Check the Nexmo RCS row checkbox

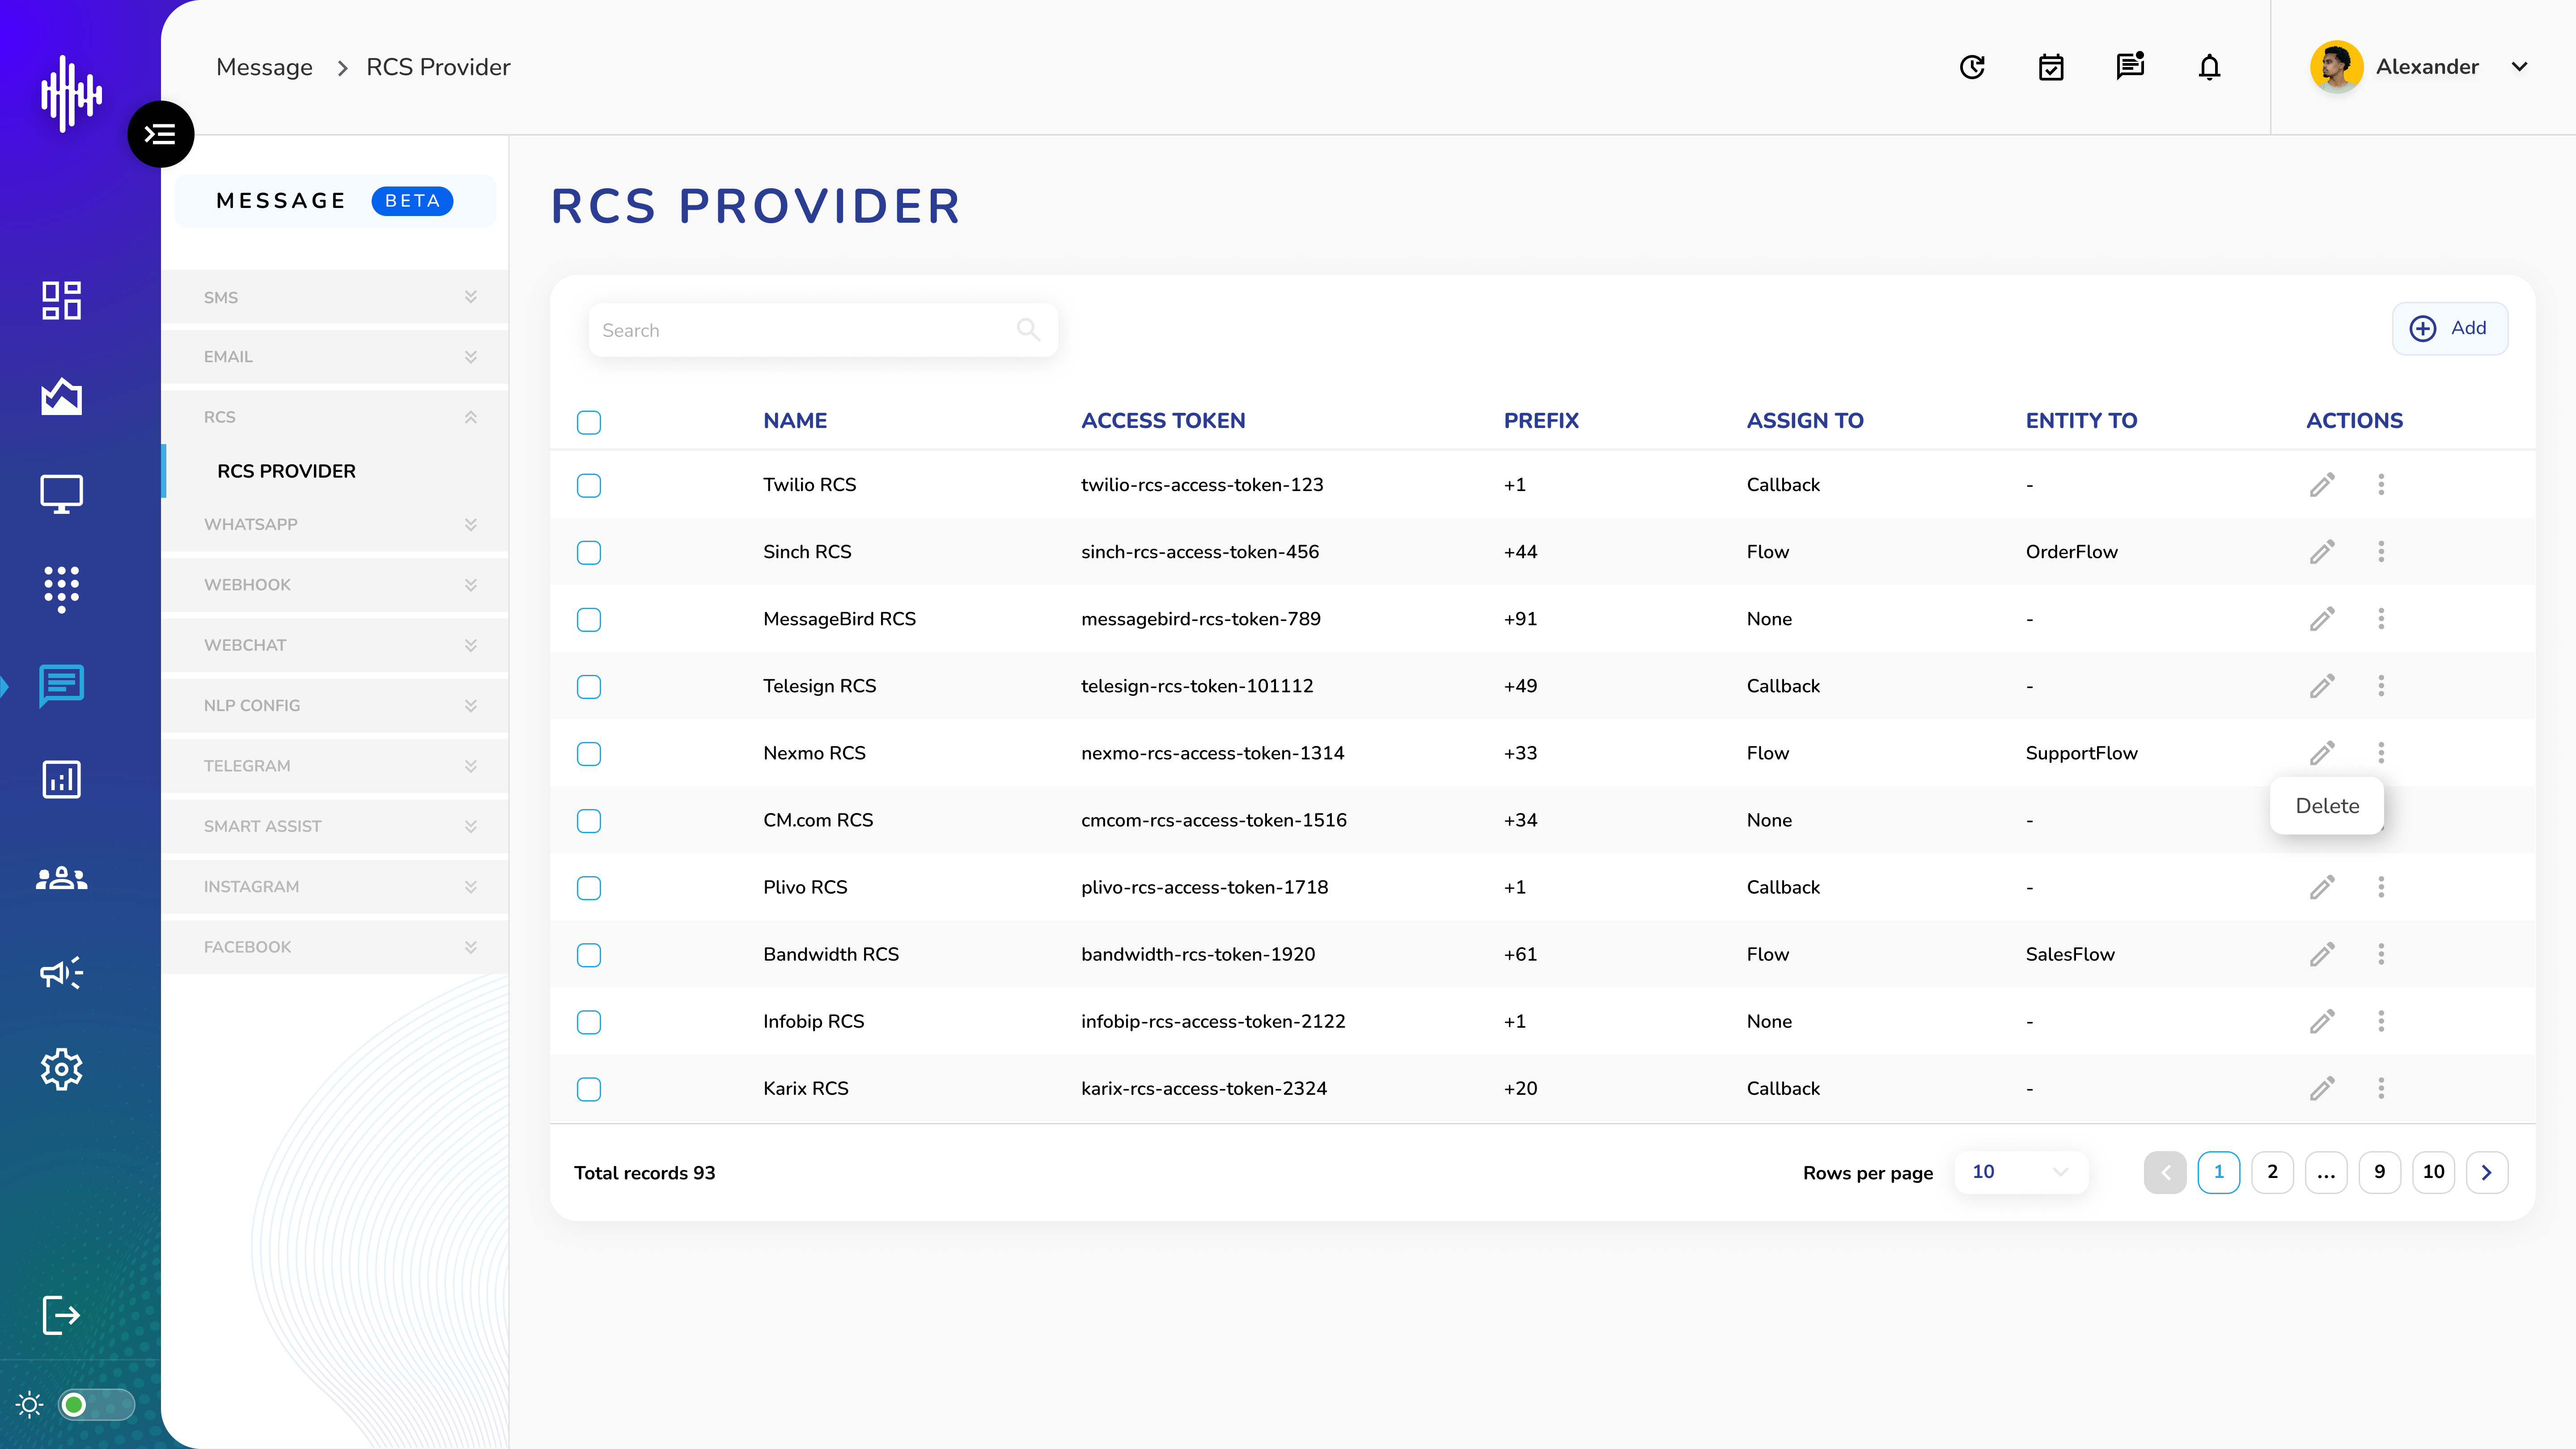[x=589, y=753]
